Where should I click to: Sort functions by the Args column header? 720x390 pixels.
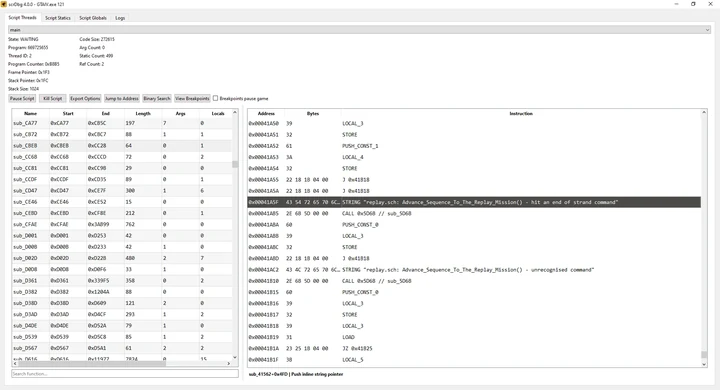point(180,113)
